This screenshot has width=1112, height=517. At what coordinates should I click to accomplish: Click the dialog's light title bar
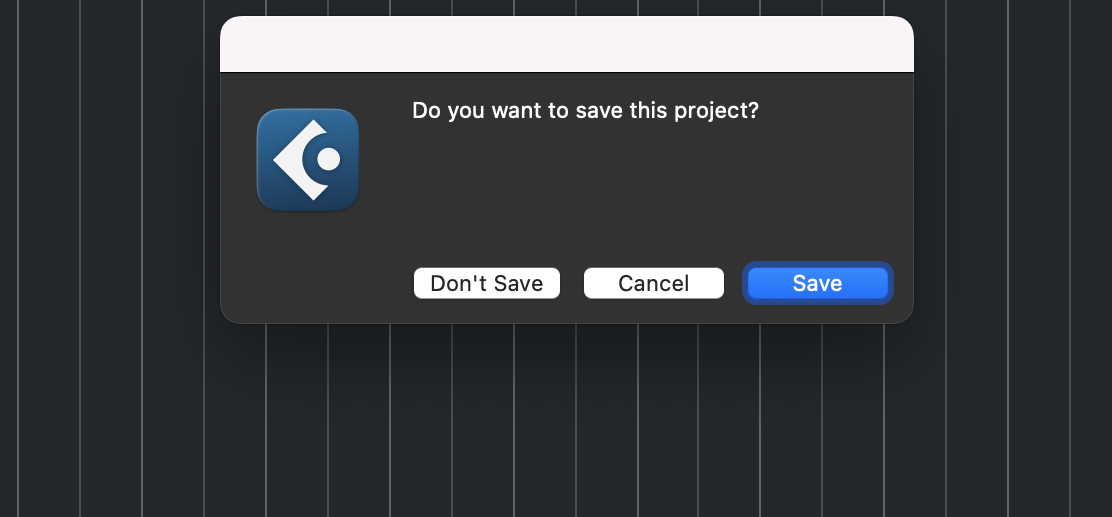[x=566, y=45]
